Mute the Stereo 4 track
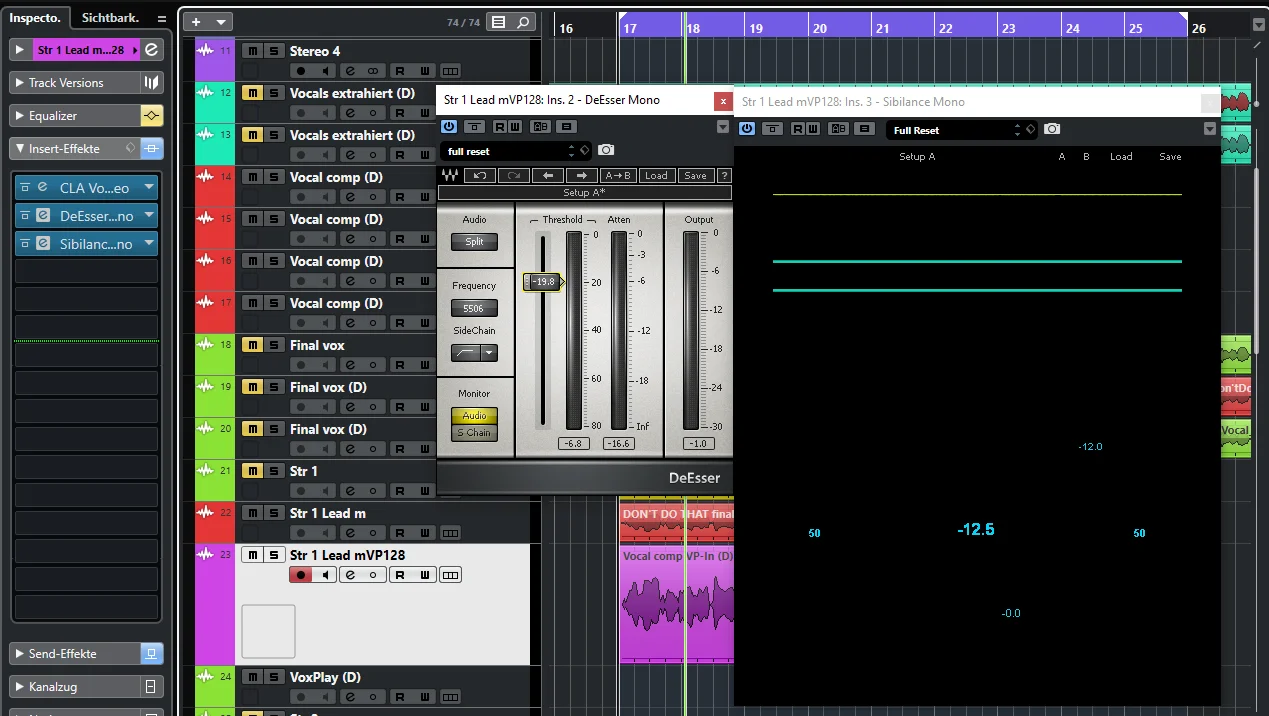 (x=252, y=51)
